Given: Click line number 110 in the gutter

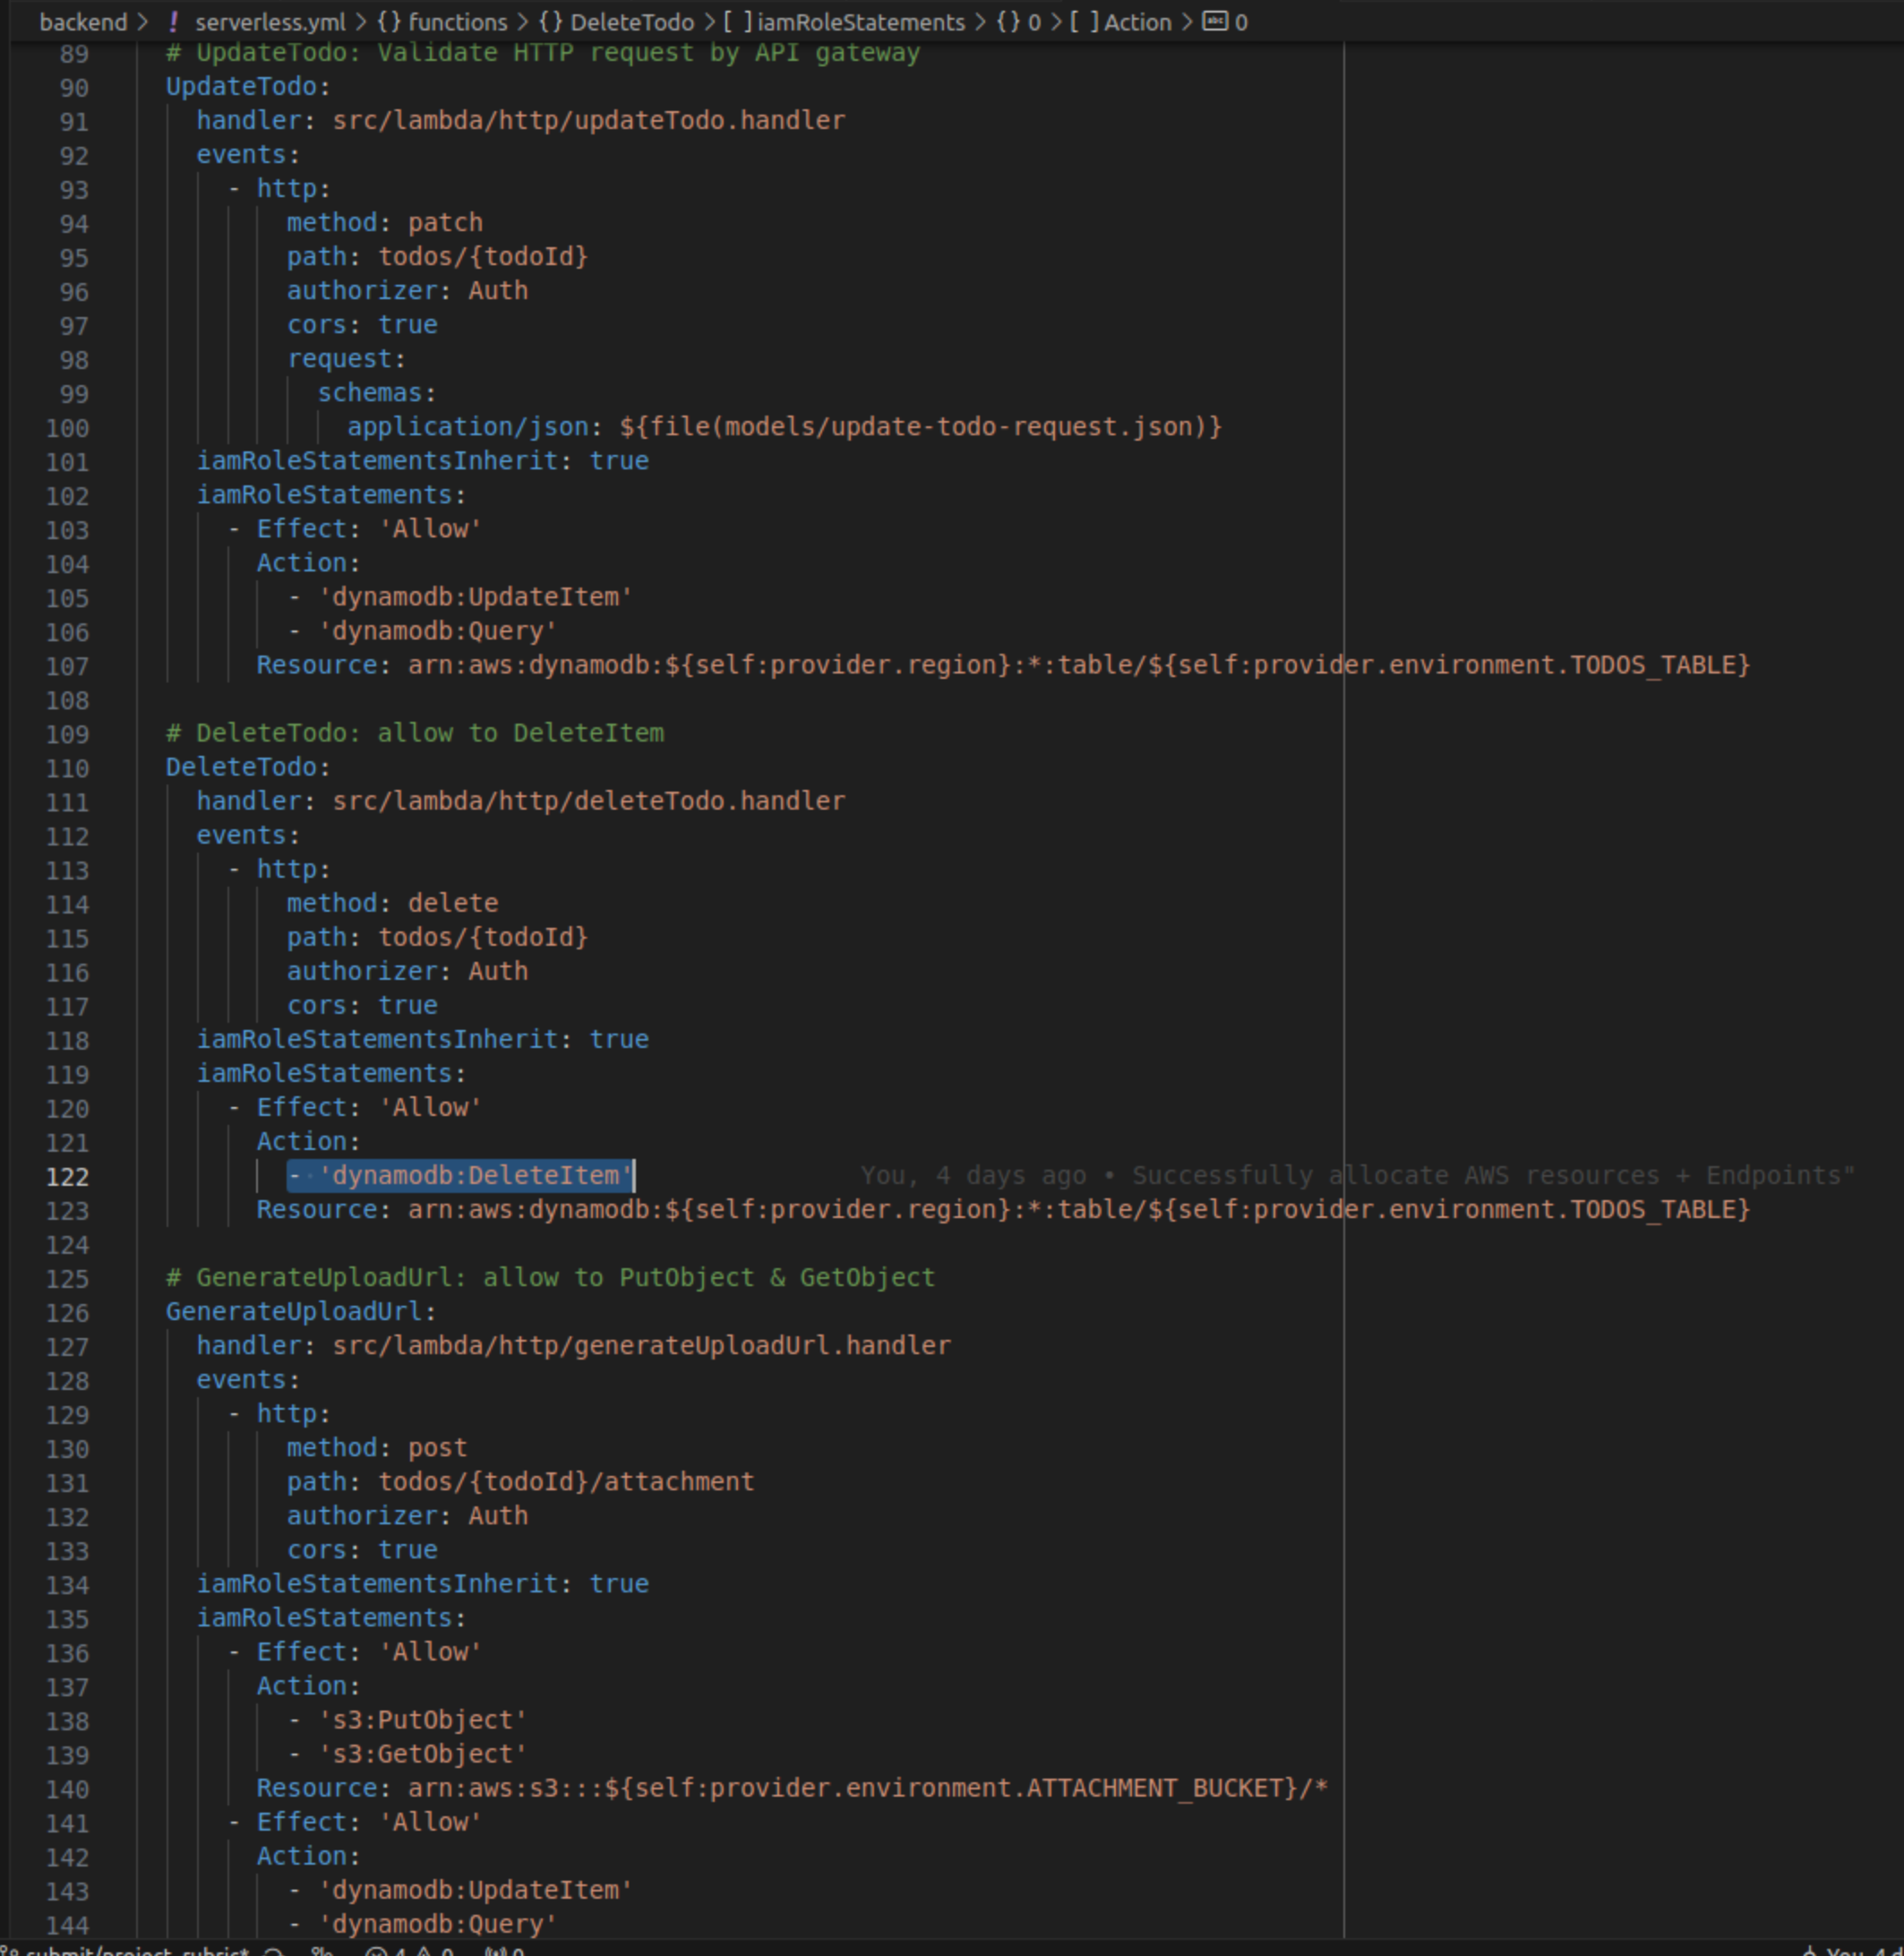Looking at the screenshot, I should point(67,769).
